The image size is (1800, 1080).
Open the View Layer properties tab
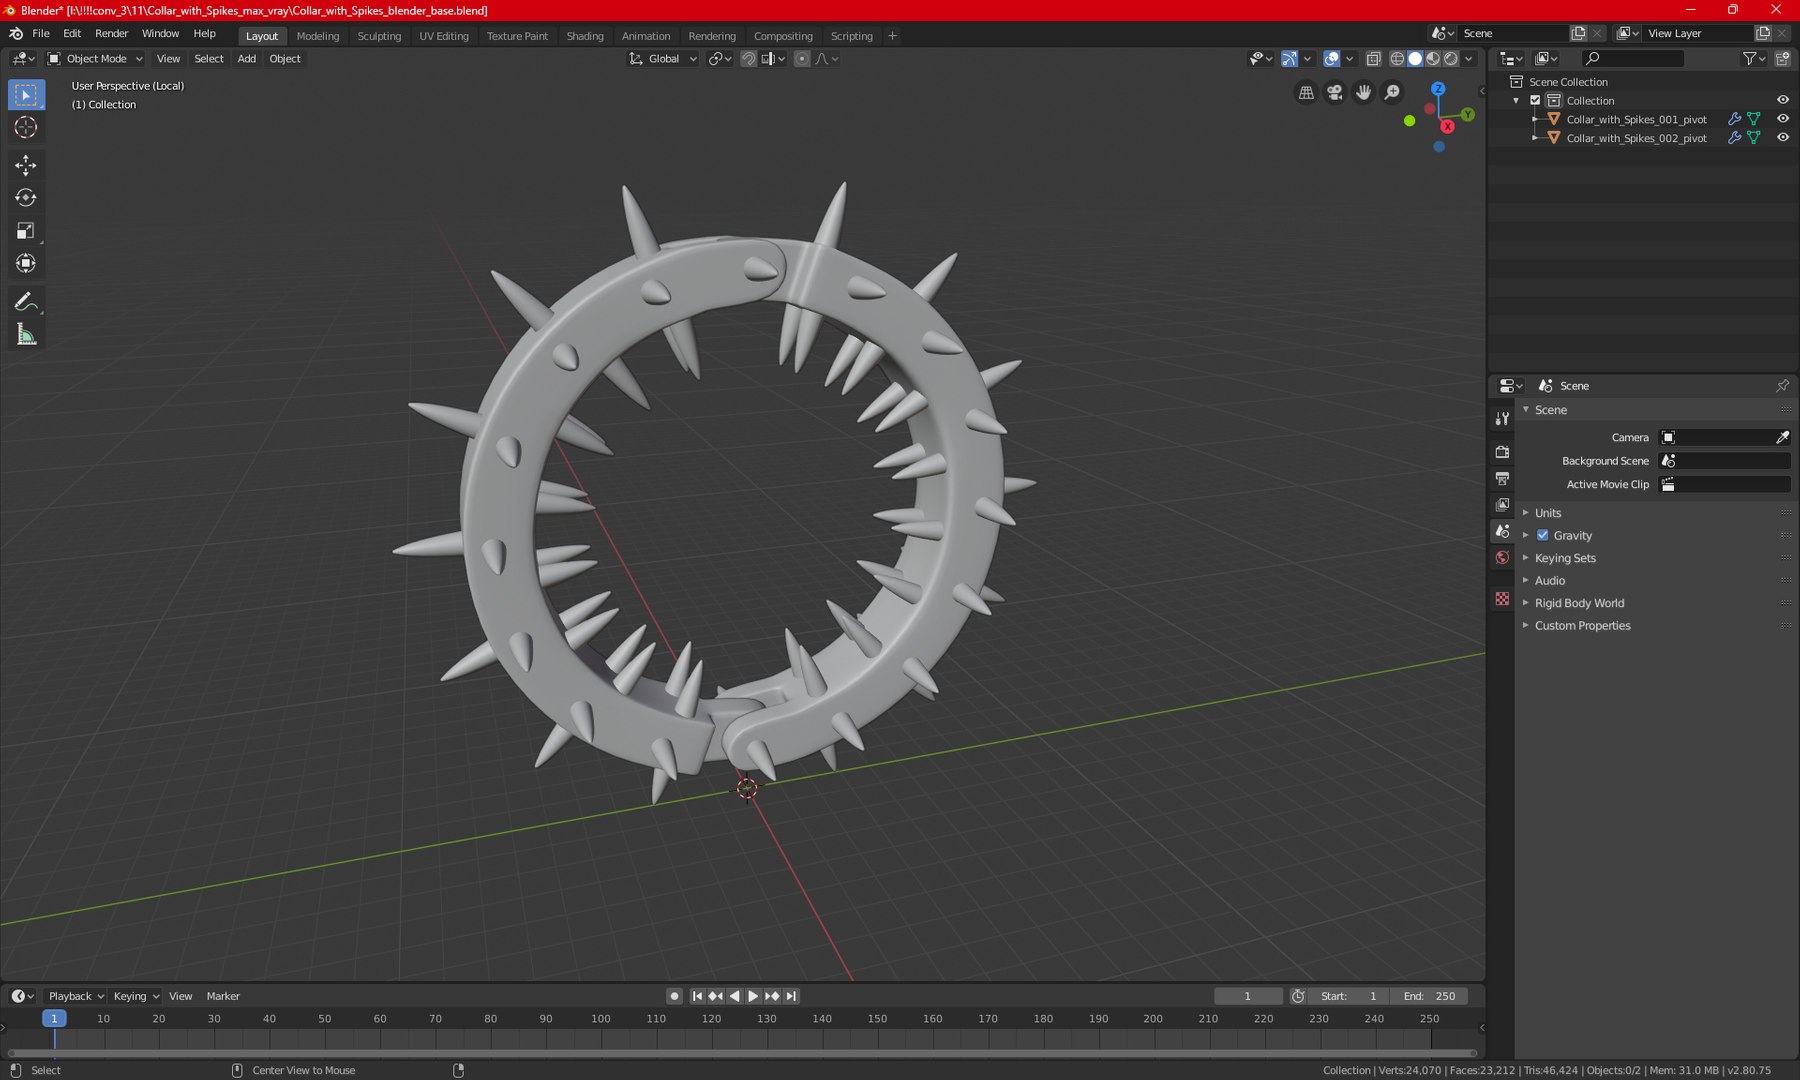click(1502, 505)
